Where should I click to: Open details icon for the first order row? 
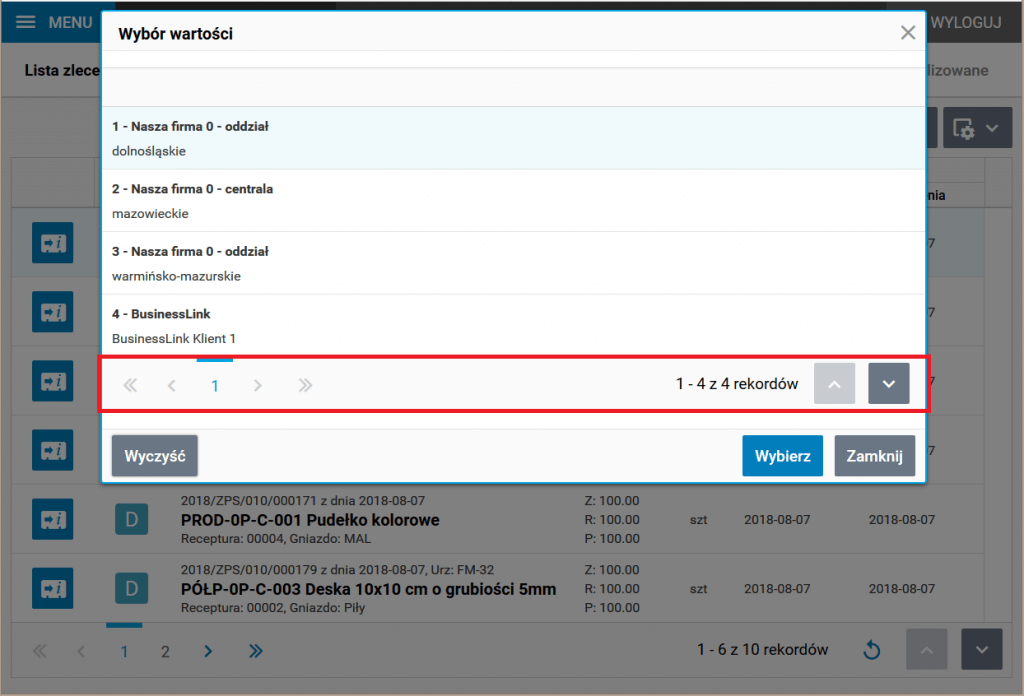click(53, 243)
